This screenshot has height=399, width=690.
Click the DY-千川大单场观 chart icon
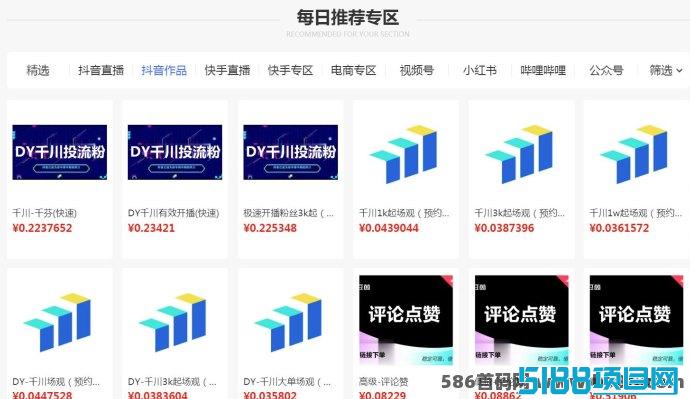(x=288, y=322)
